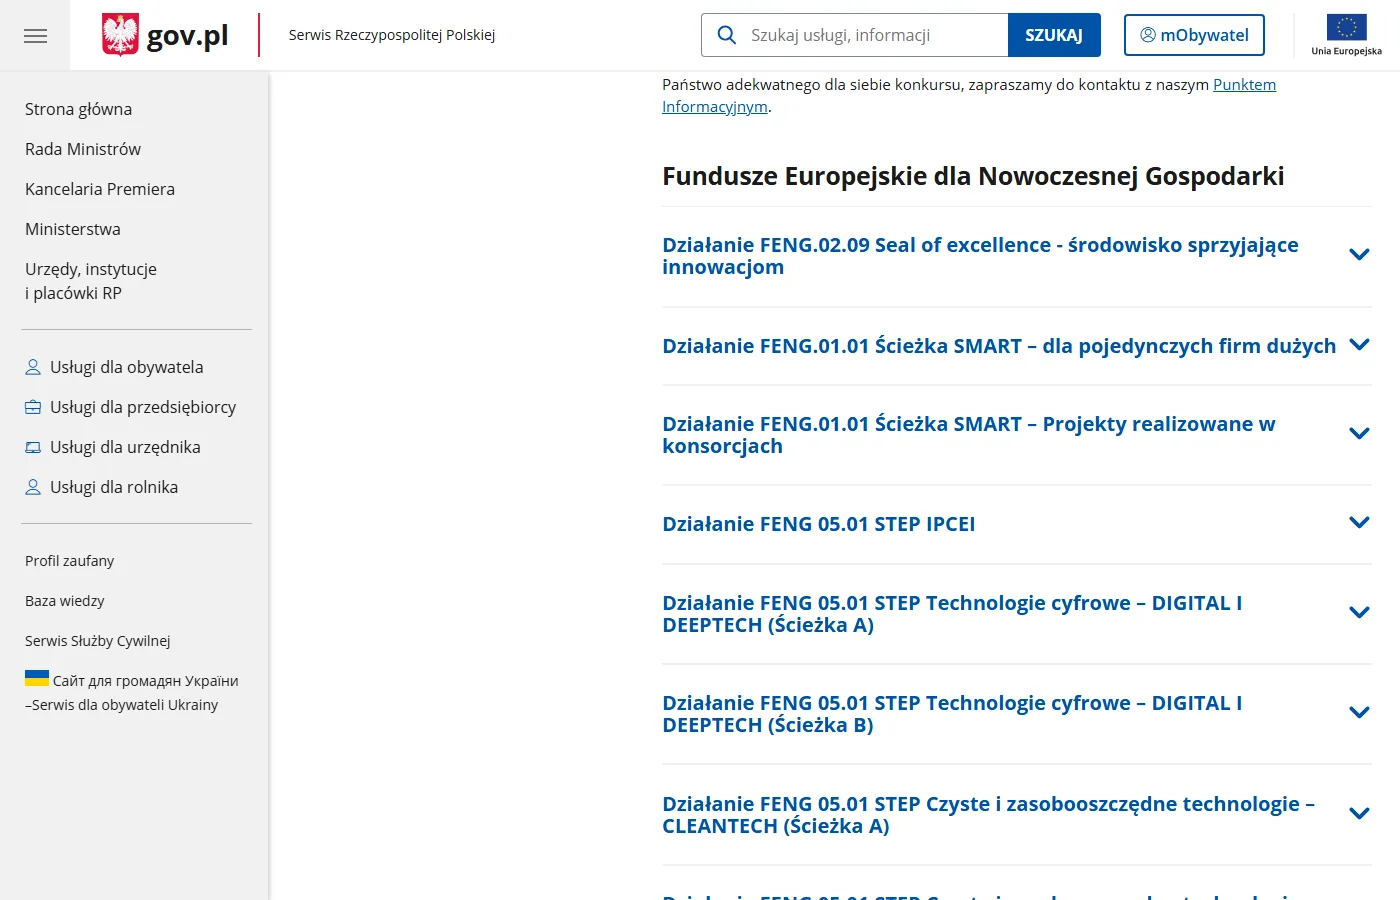Open Działanie FENG 05.01 STEP IPCEI heading
1400x900 pixels.
(x=819, y=524)
